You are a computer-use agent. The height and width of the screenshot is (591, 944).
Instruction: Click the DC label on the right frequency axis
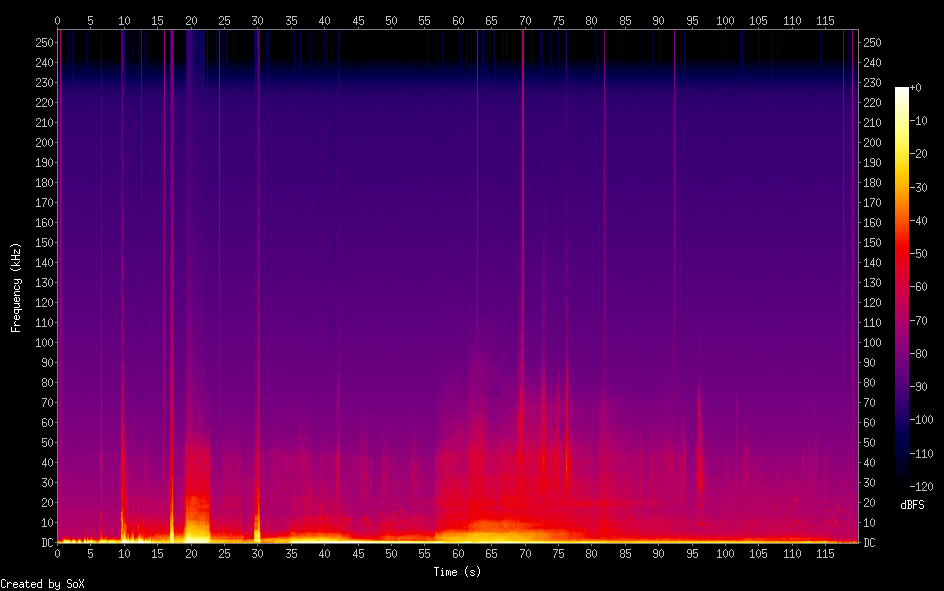(x=869, y=543)
